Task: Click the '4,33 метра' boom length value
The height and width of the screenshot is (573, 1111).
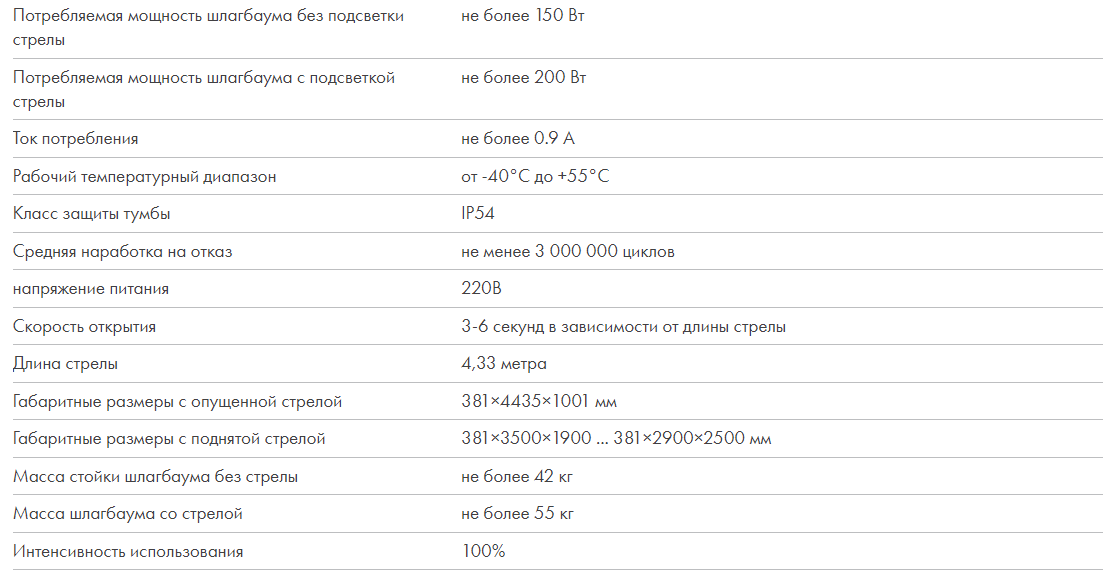Action: click(x=503, y=364)
